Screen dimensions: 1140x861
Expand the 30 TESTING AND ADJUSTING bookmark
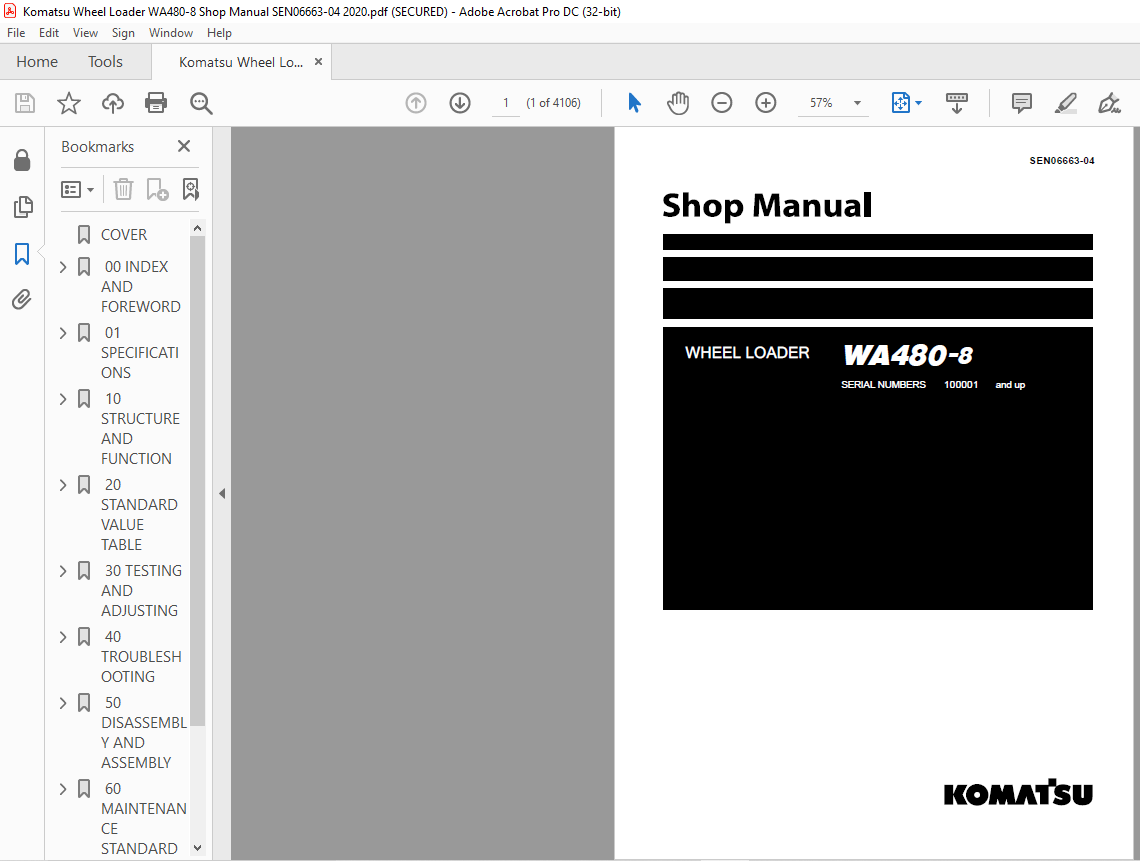63,572
